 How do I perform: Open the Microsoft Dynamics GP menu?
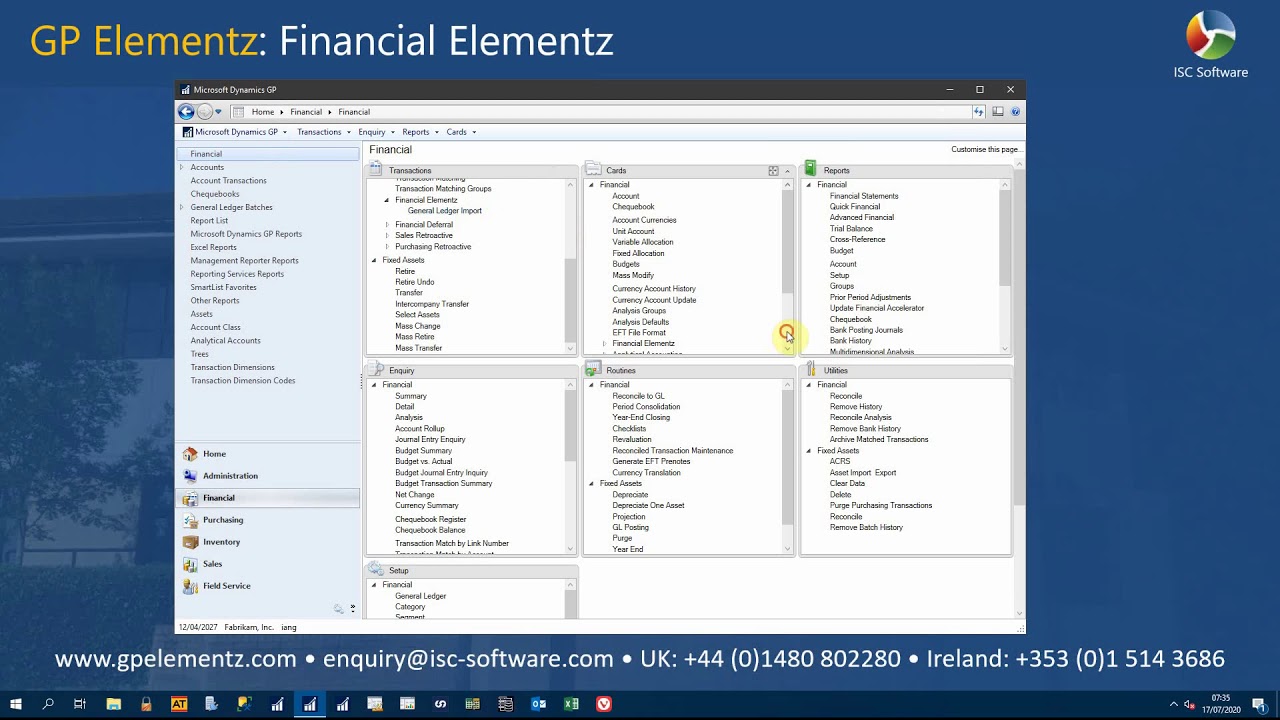pyautogui.click(x=235, y=132)
